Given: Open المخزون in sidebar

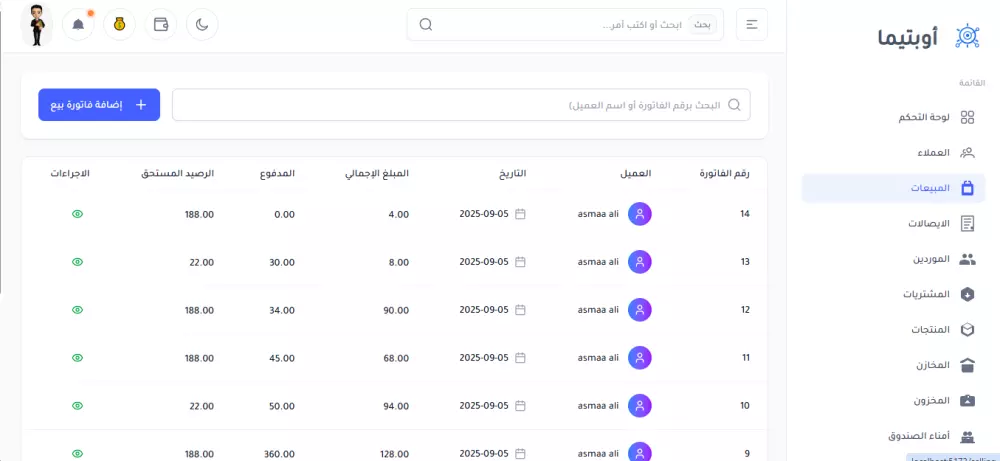Looking at the screenshot, I should click(x=893, y=400).
